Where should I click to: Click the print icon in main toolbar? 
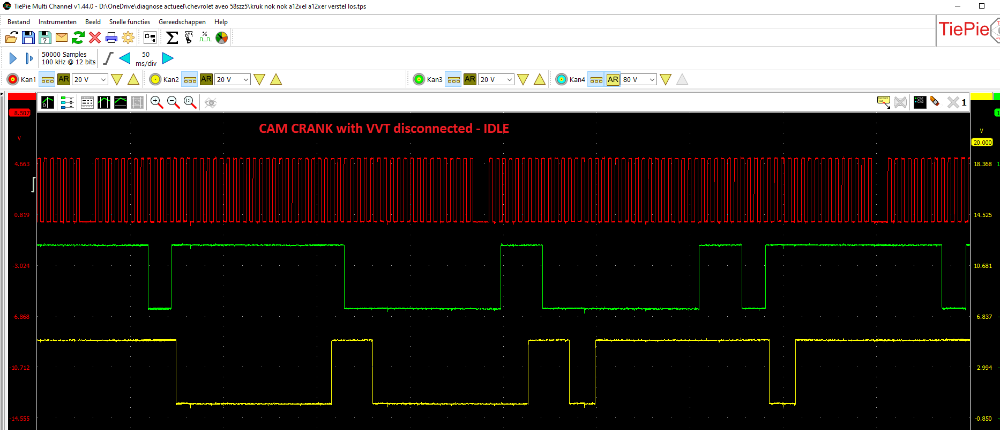click(112, 38)
